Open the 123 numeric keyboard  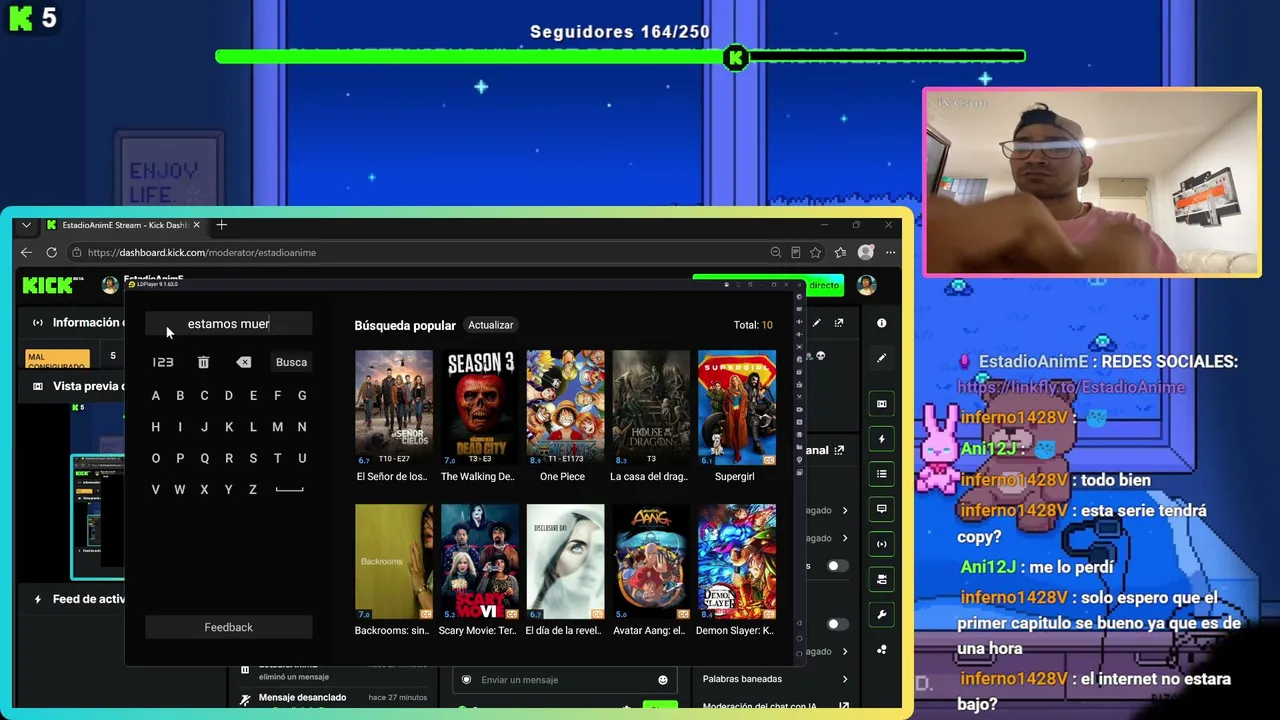tap(163, 362)
